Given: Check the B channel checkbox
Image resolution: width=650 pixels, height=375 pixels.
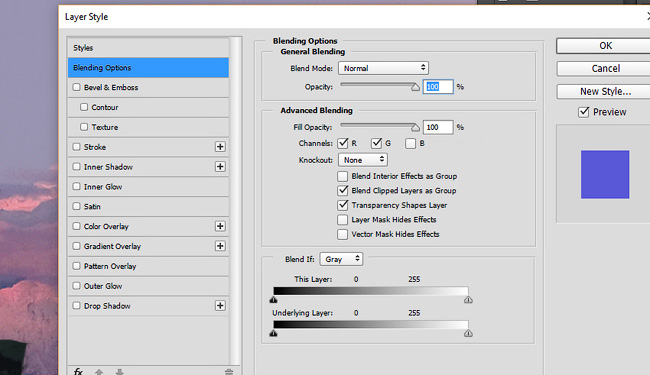Looking at the screenshot, I should pyautogui.click(x=410, y=143).
